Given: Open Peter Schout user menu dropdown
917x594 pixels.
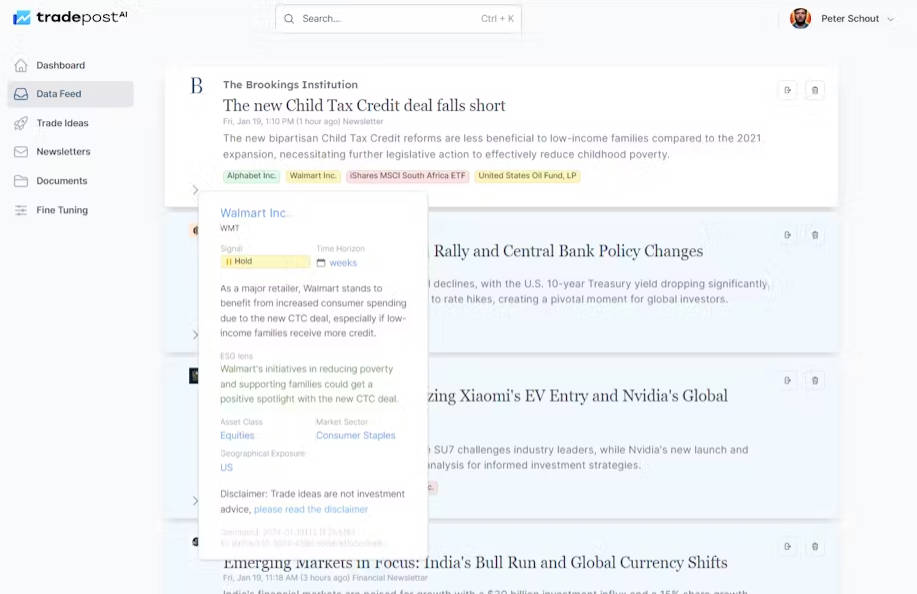Looking at the screenshot, I should tap(890, 19).
